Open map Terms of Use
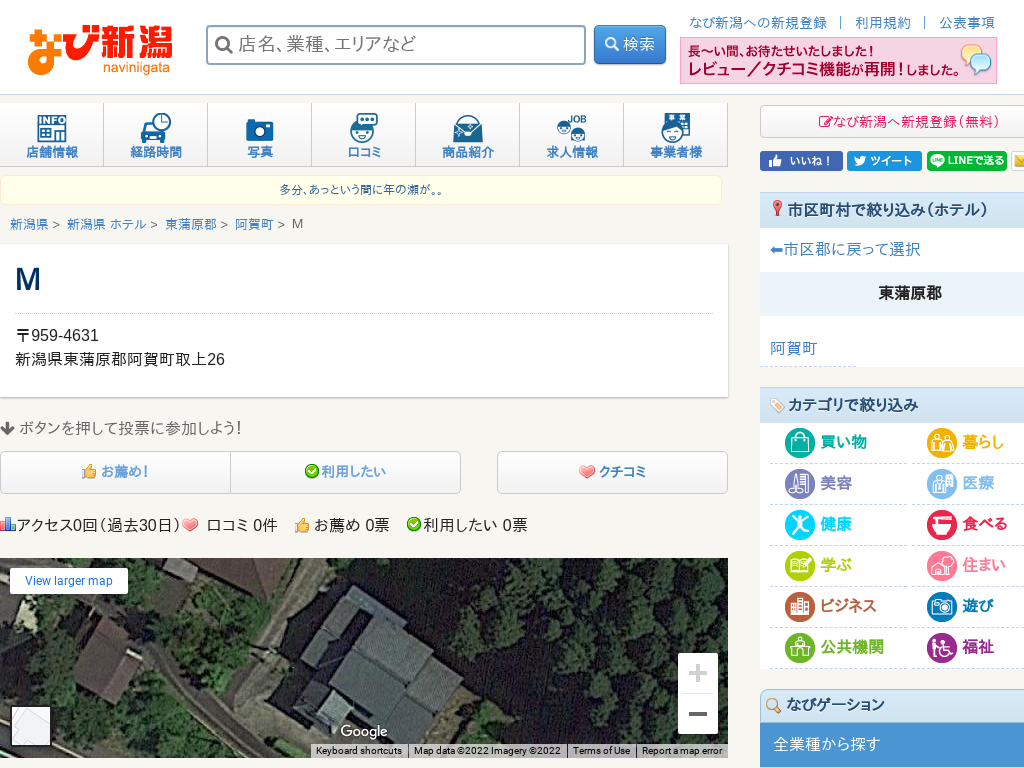Screen dimensions: 1024x768 [601, 751]
